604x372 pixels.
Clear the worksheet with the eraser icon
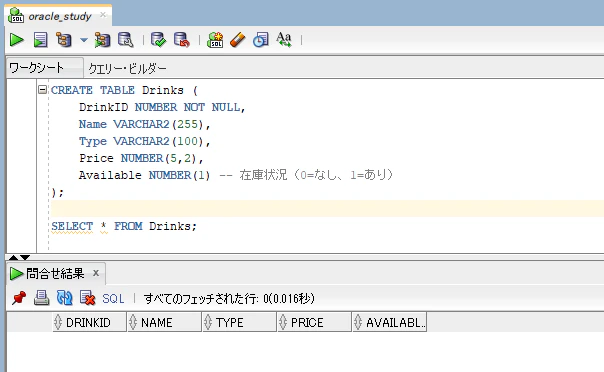tap(238, 40)
